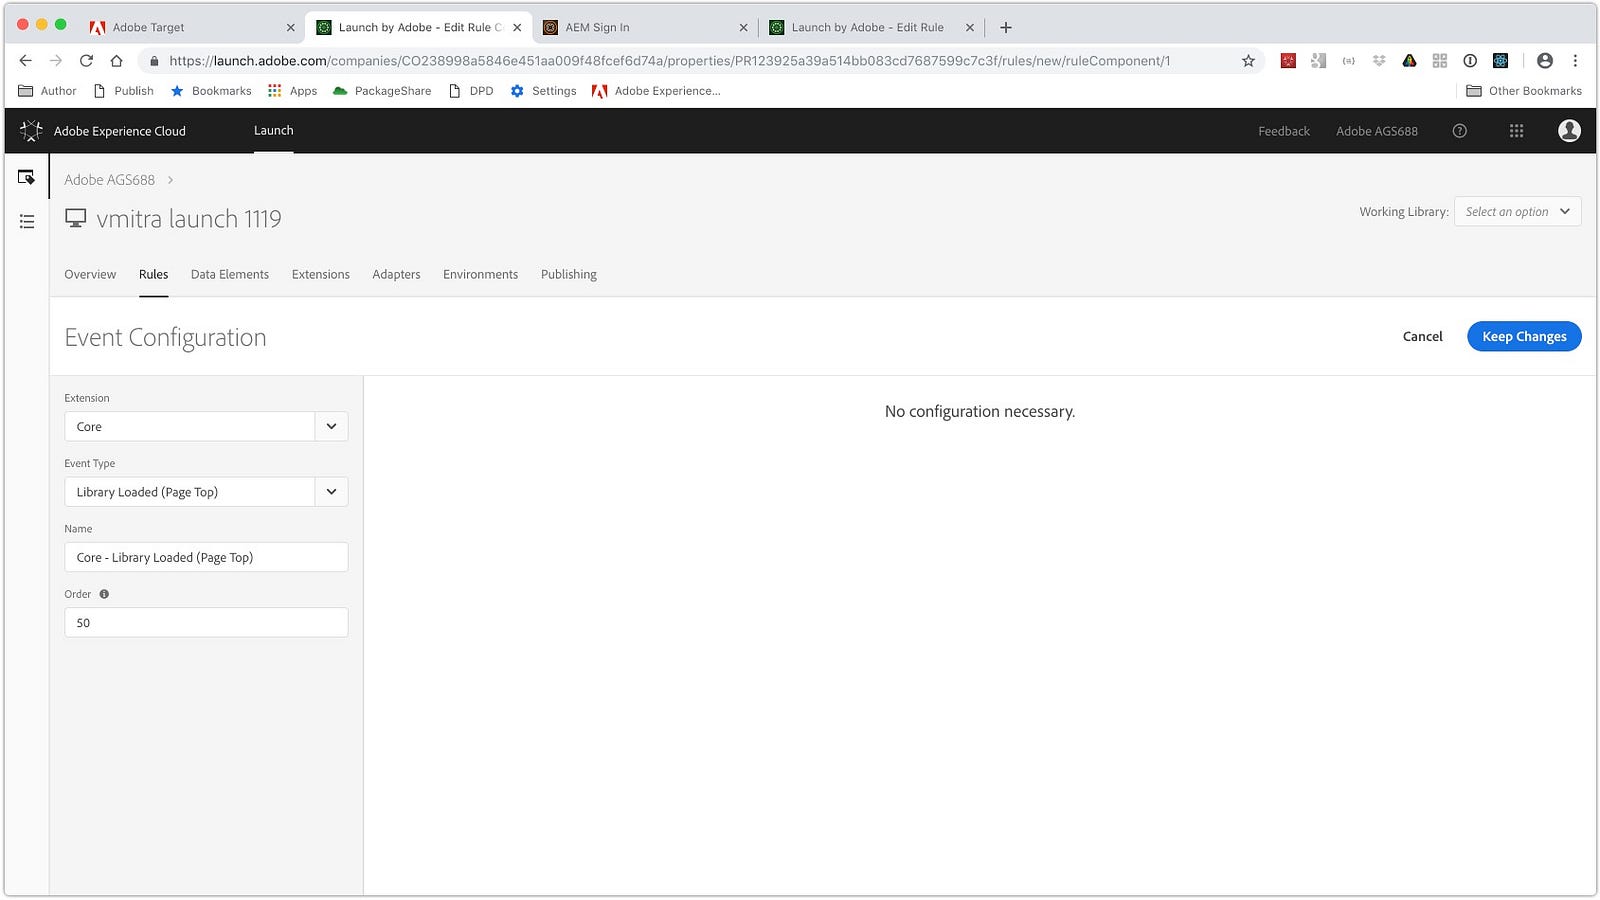Click the Cancel button
The image size is (1600, 900).
(x=1422, y=336)
